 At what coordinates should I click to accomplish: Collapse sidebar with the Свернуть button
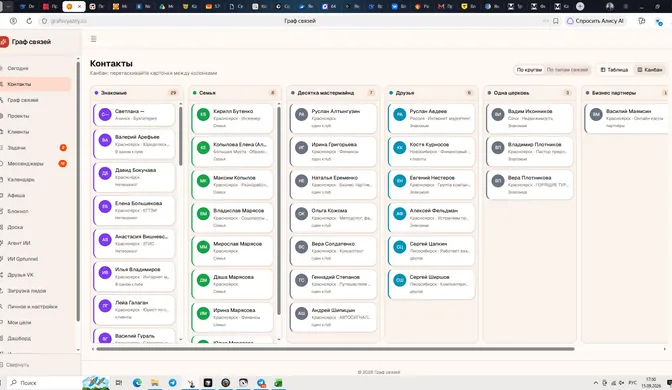(17, 365)
